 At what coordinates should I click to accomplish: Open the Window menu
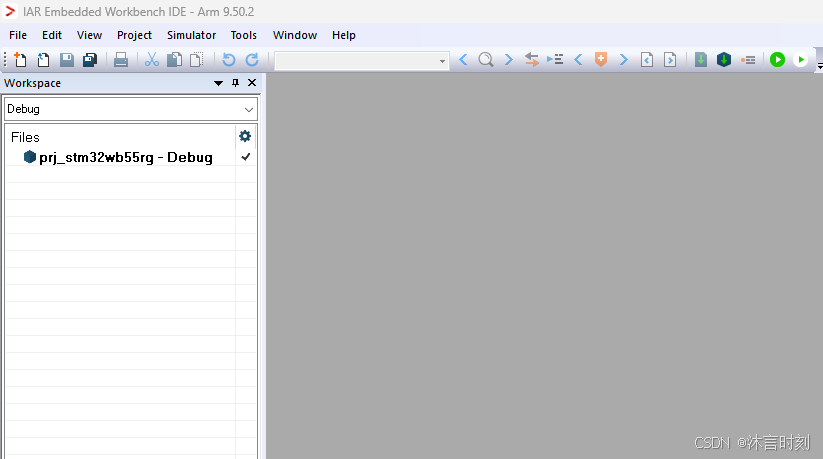pyautogui.click(x=295, y=35)
